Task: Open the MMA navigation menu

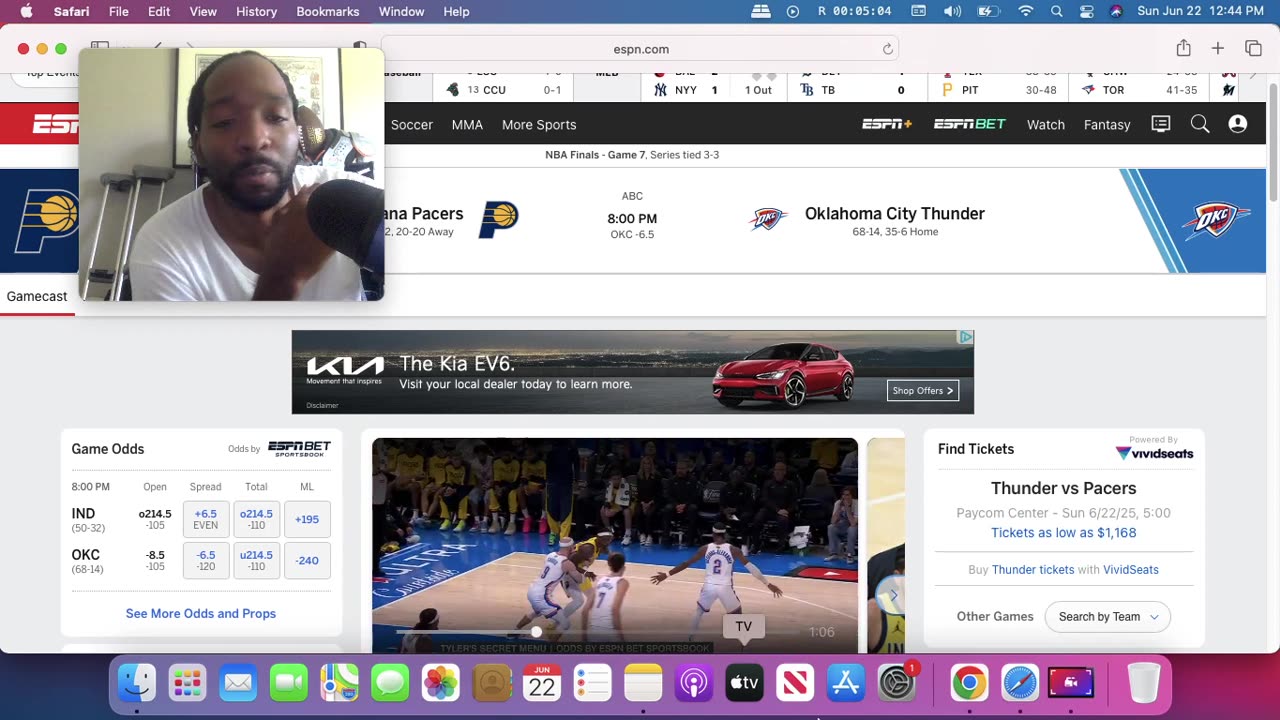Action: (467, 124)
